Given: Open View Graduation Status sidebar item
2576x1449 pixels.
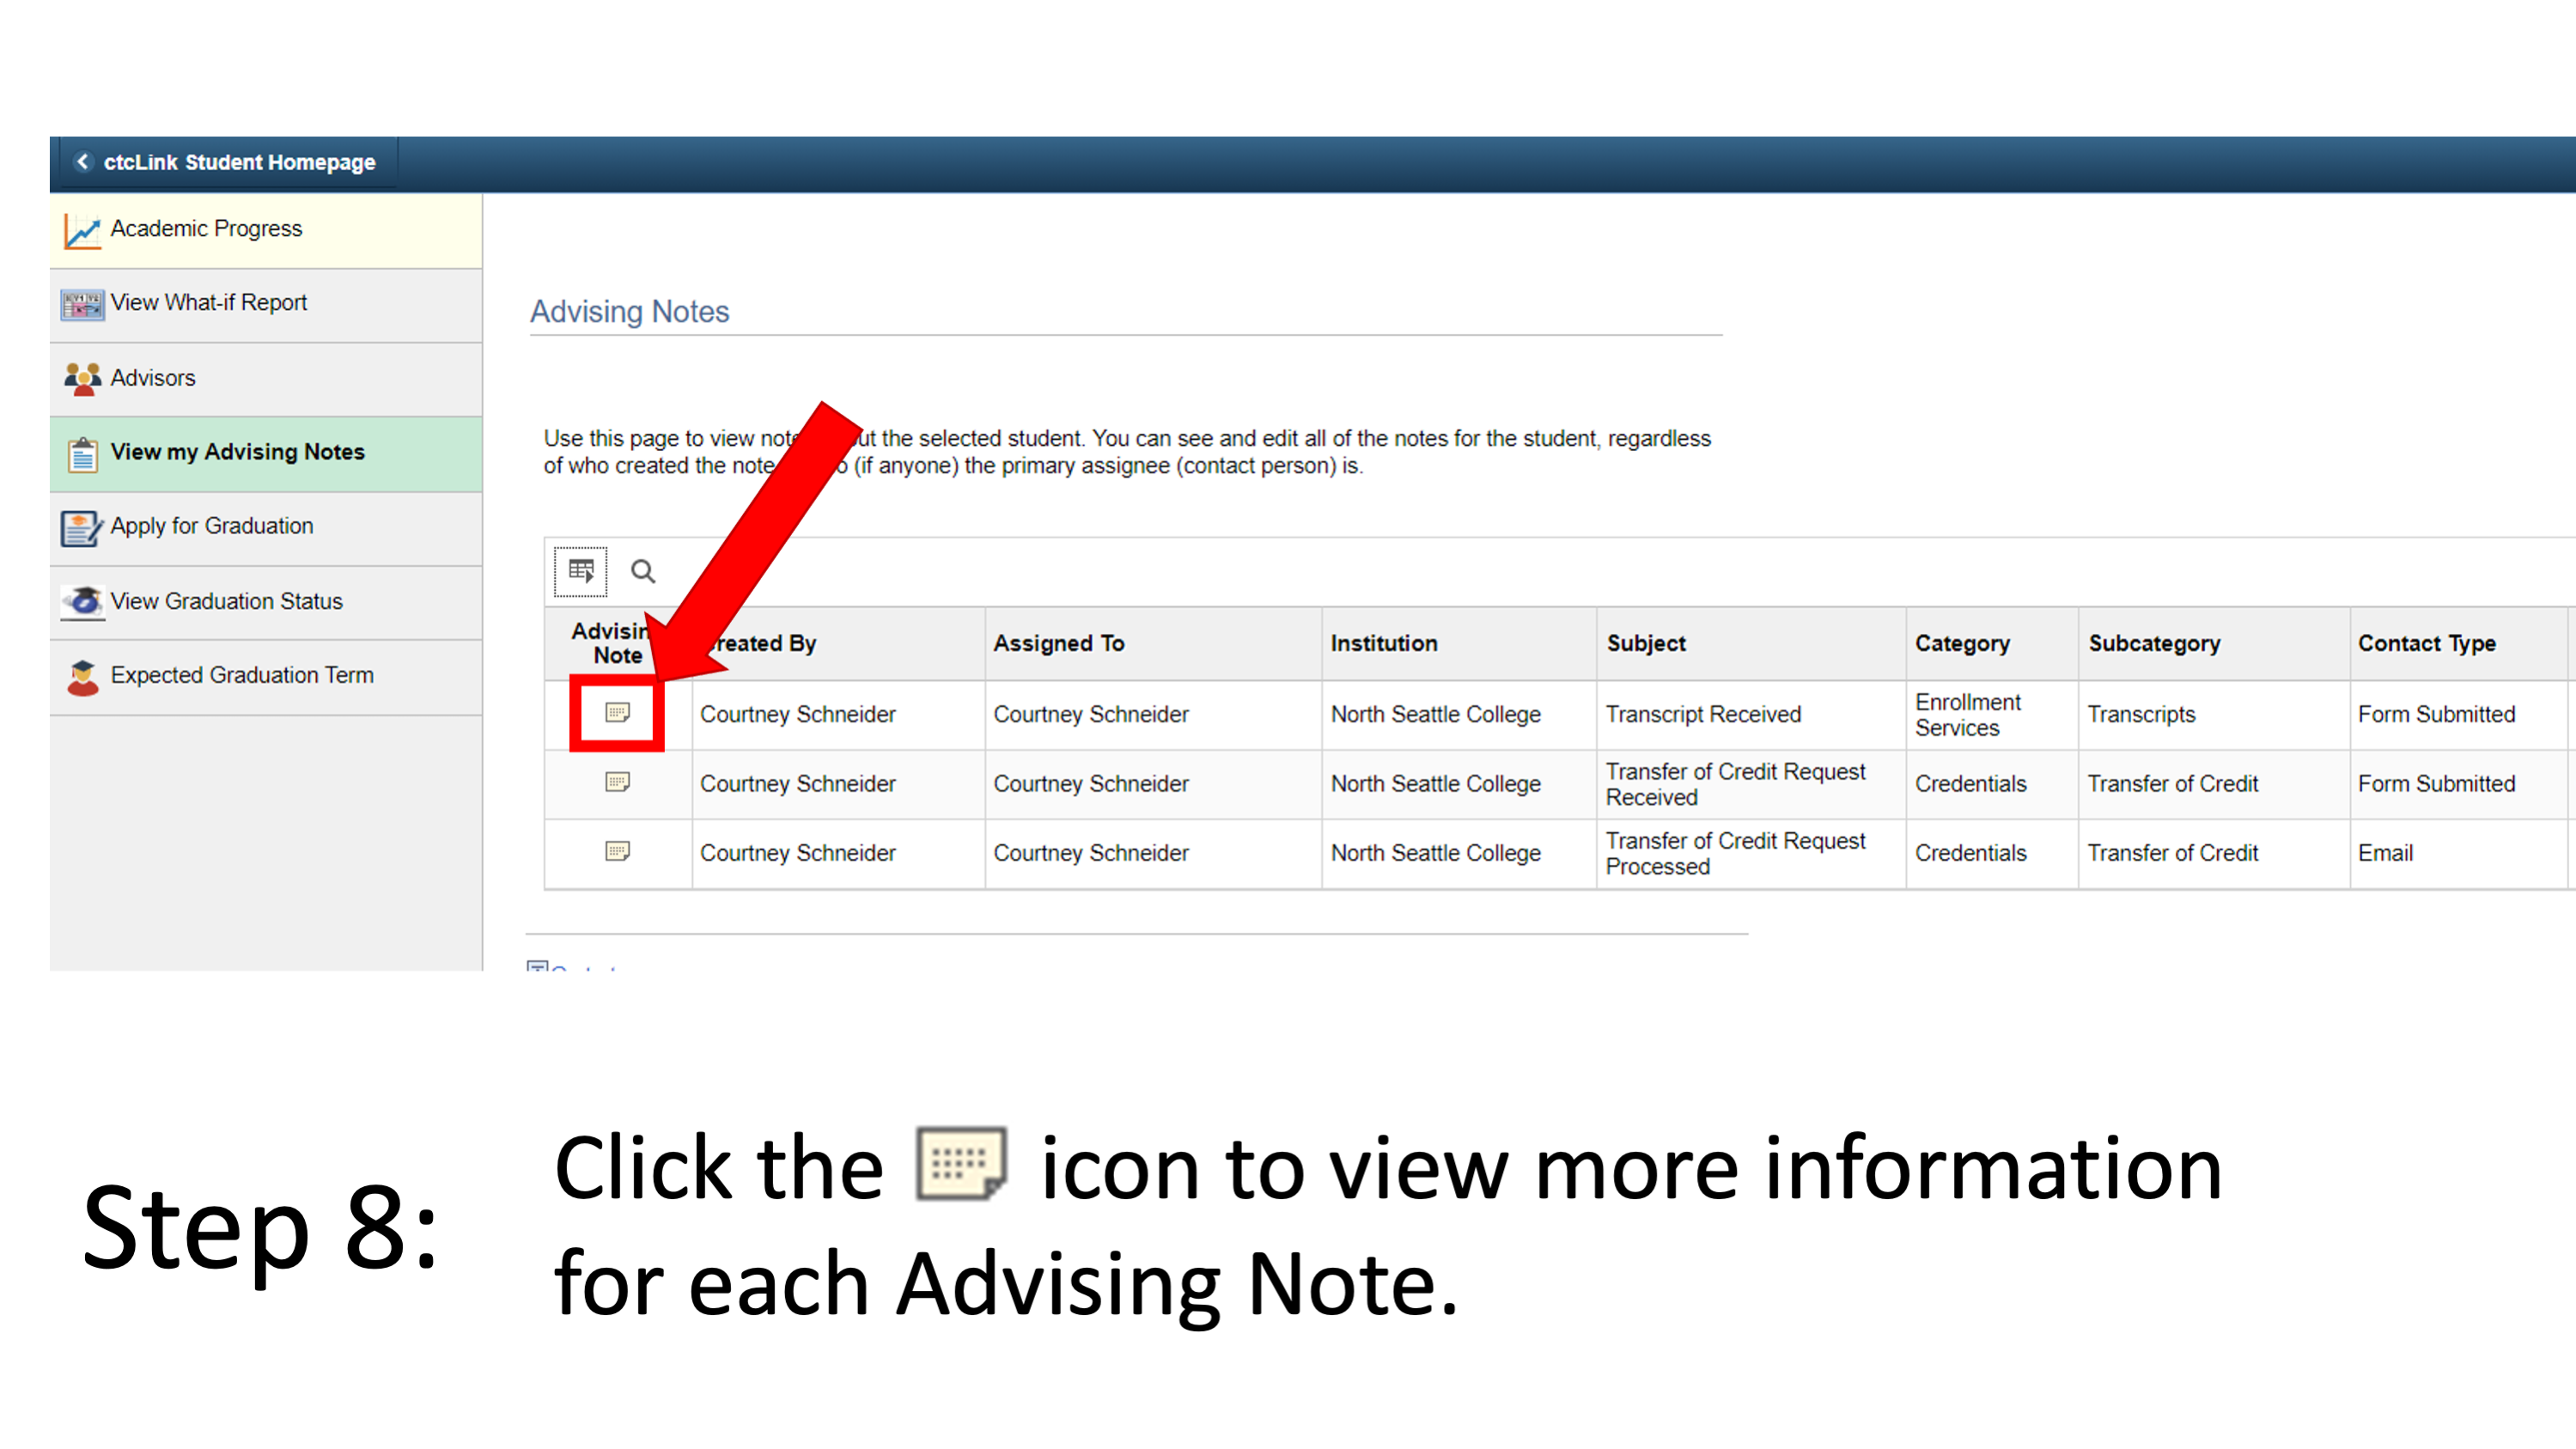Looking at the screenshot, I should [x=225, y=600].
